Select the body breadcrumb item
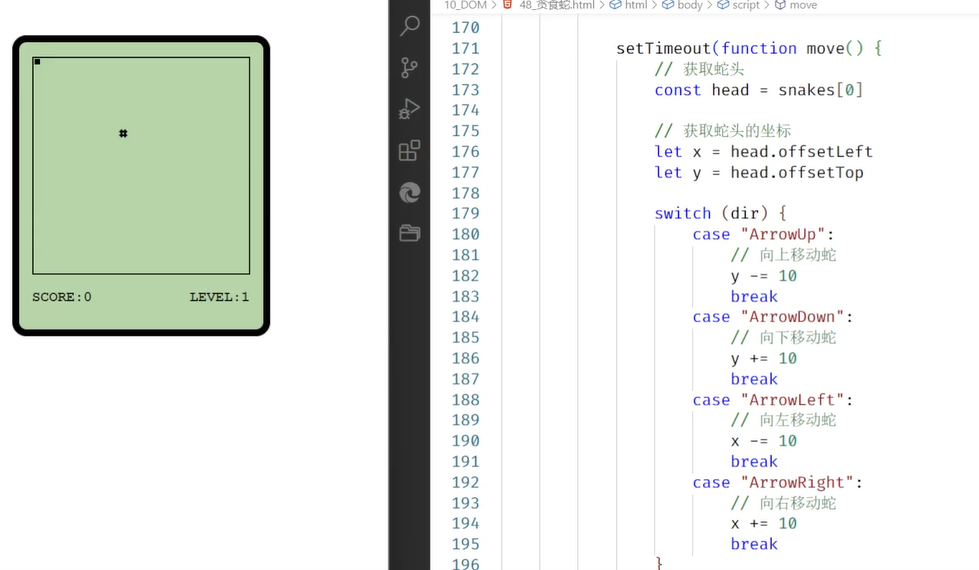Image resolution: width=979 pixels, height=570 pixels. tap(690, 5)
